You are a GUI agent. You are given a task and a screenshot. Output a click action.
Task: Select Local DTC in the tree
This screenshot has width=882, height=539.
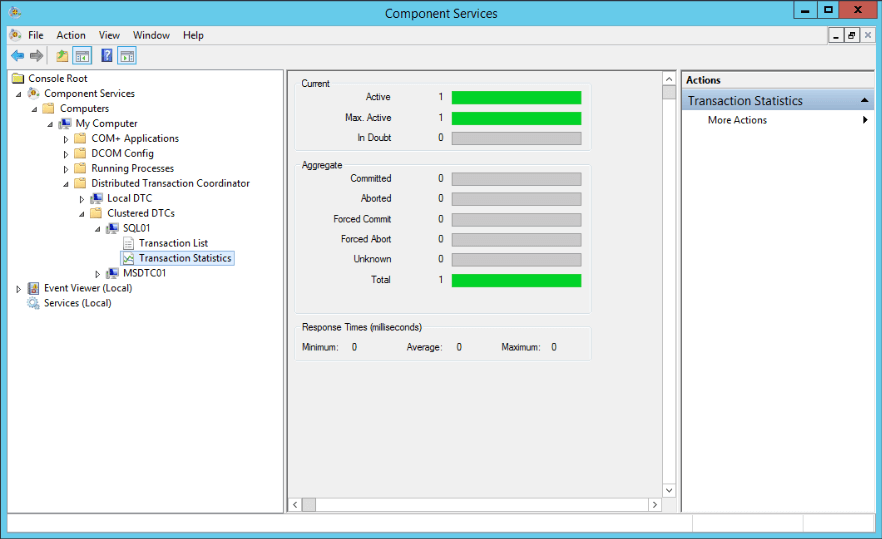[129, 198]
